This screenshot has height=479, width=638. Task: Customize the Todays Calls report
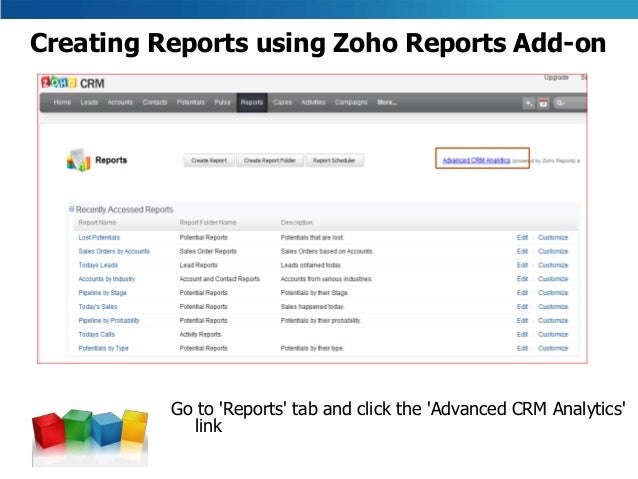pos(553,334)
